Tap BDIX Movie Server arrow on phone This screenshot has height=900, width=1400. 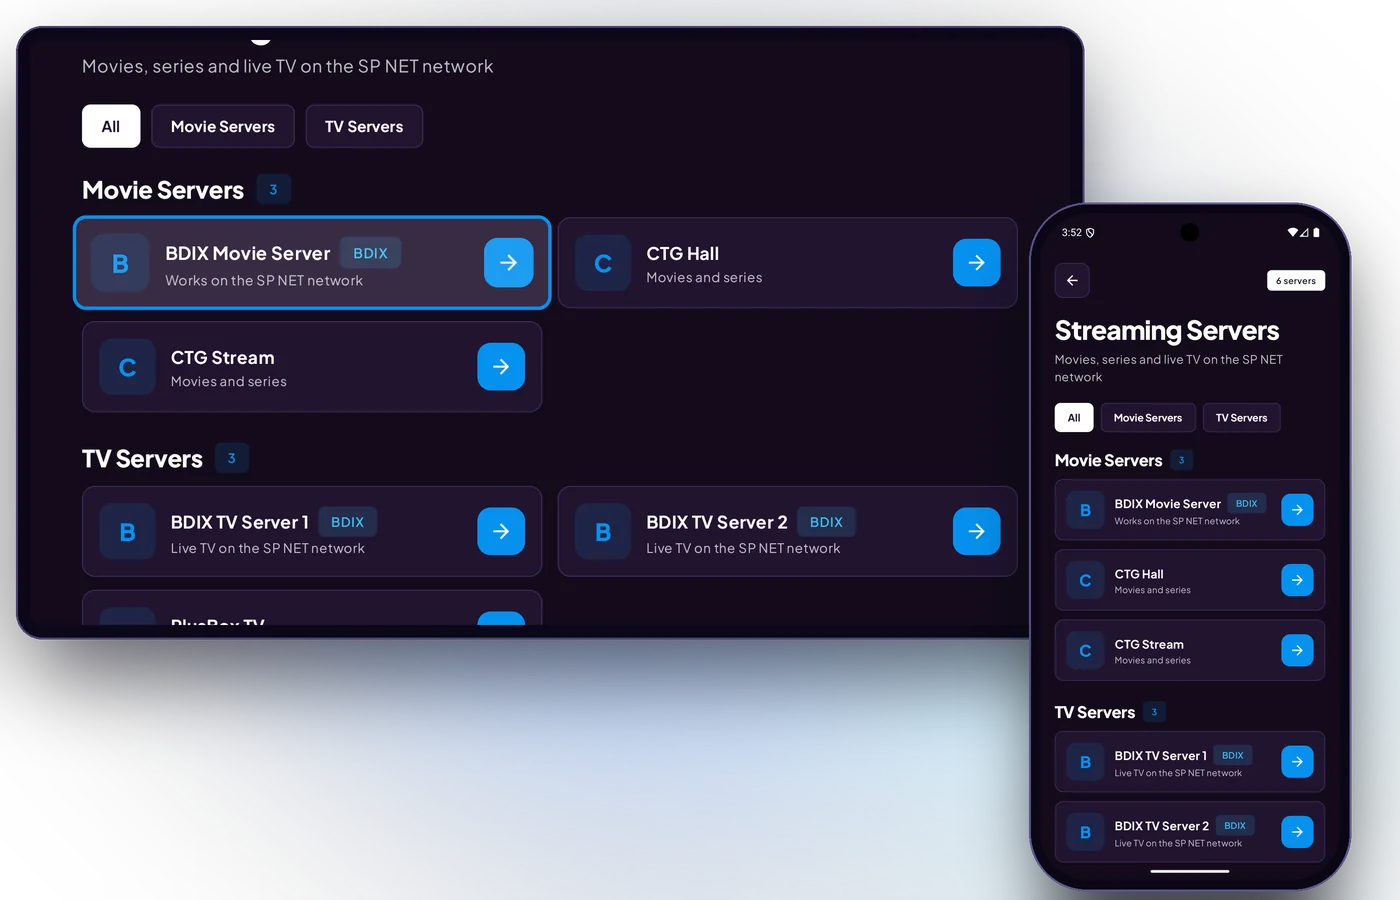tap(1297, 510)
